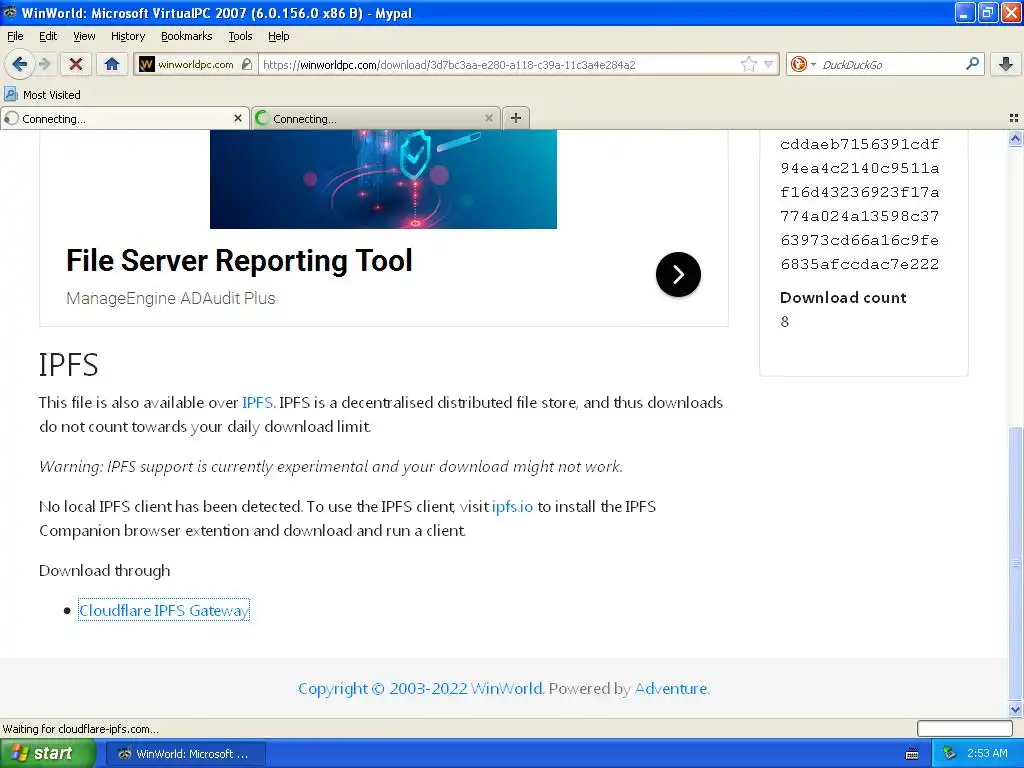Click the Most Visited bookmarks icon
Image resolution: width=1024 pixels, height=768 pixels.
click(x=10, y=95)
